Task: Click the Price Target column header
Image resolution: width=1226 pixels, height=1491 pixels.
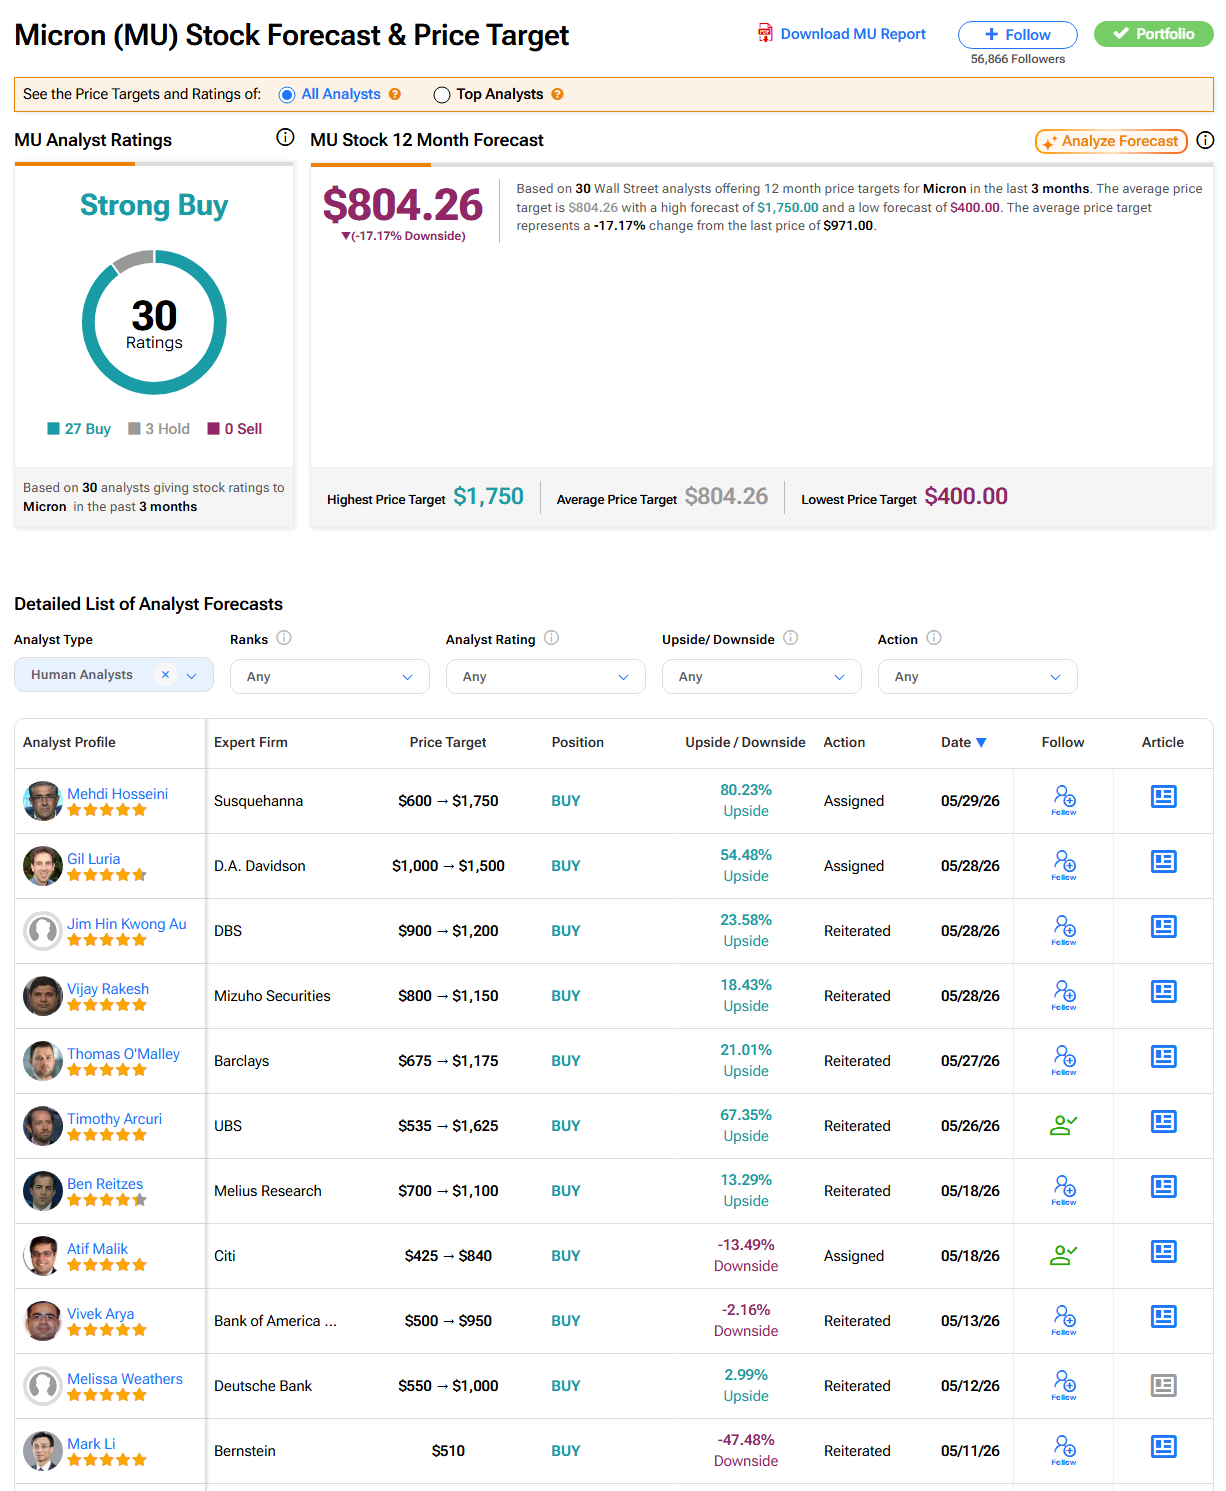Action: click(448, 742)
